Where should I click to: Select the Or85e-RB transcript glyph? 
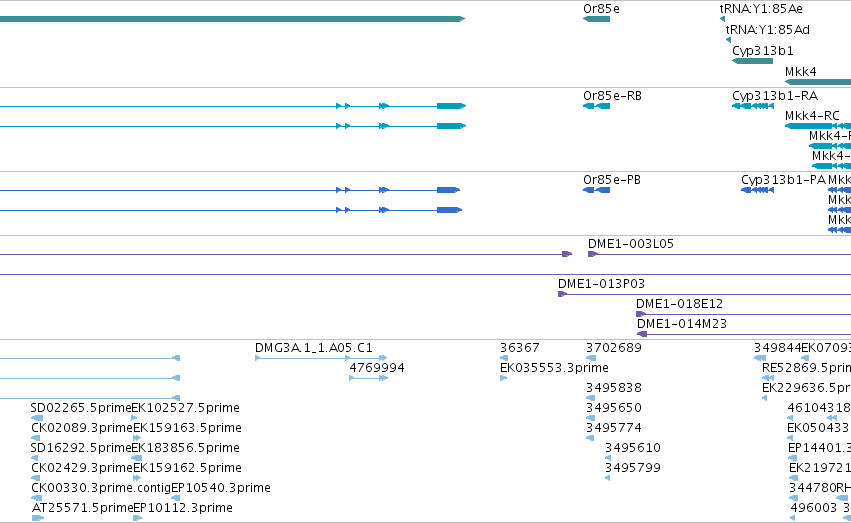pos(596,106)
